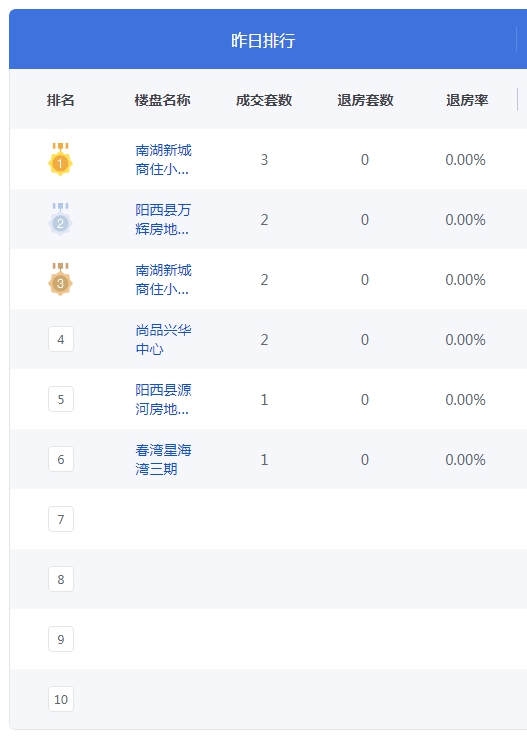Image resolution: width=527 pixels, height=754 pixels.
Task: Click the rank 10 badge
Action: pyautogui.click(x=61, y=699)
